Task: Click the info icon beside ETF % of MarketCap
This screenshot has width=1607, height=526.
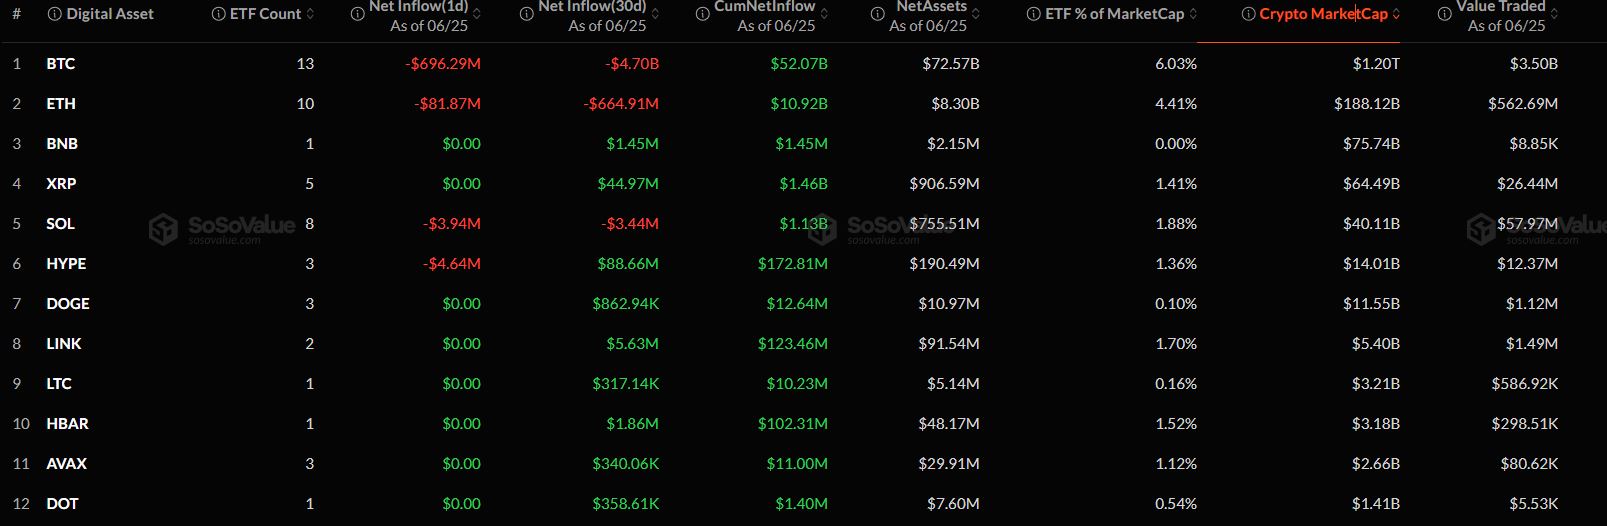Action: point(1034,14)
